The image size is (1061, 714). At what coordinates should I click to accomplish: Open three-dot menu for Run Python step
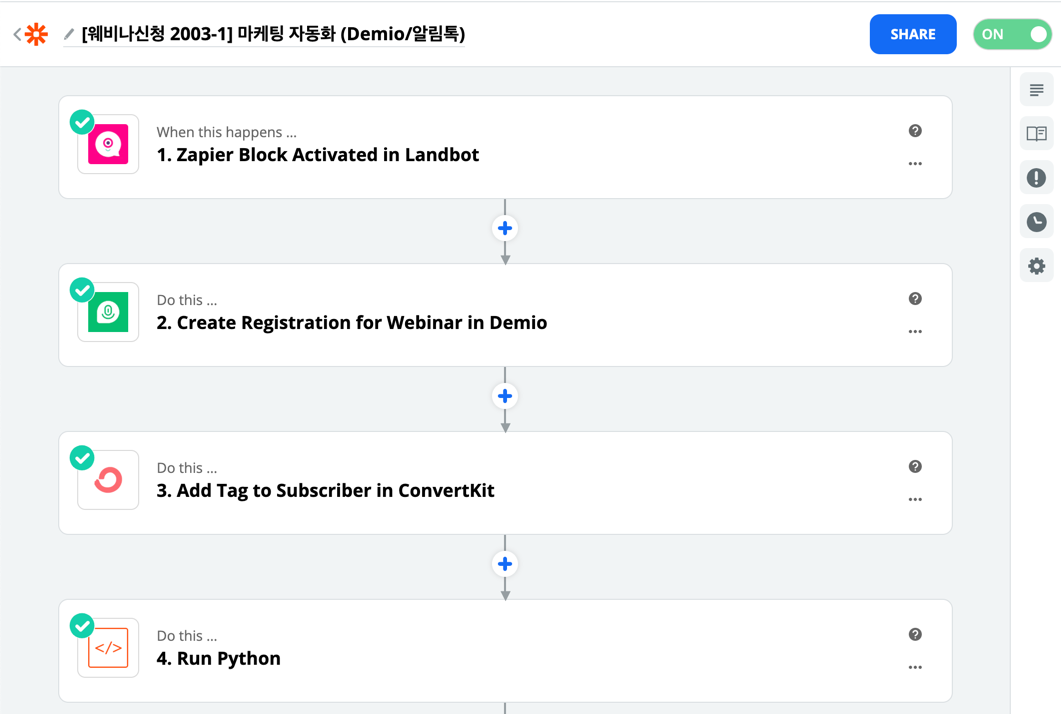[915, 667]
